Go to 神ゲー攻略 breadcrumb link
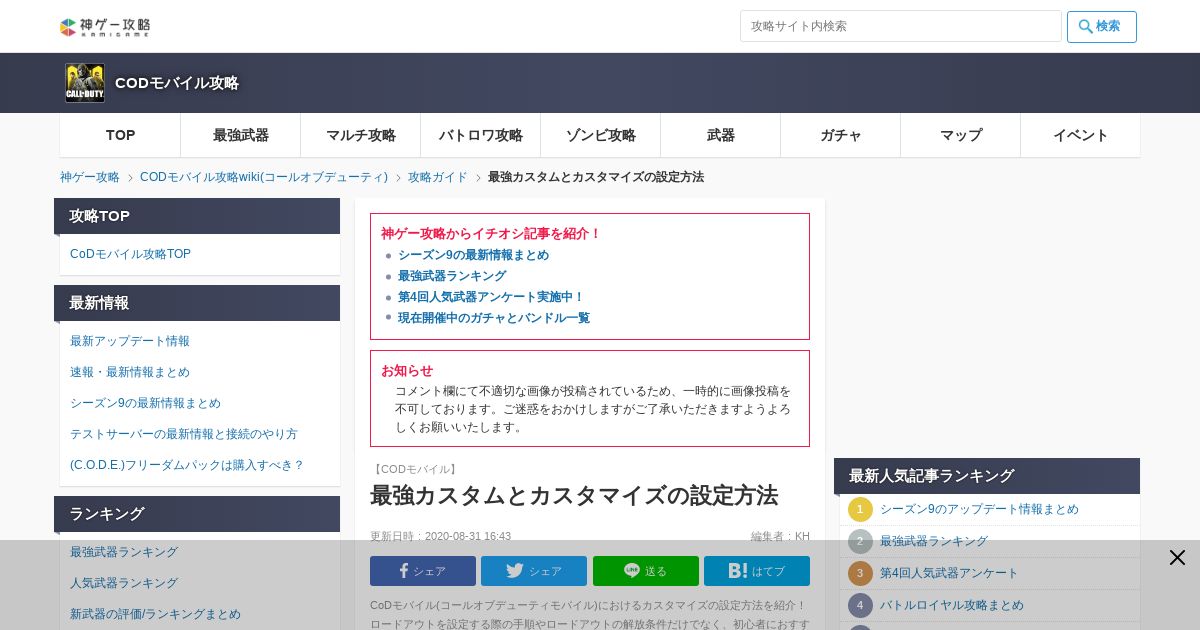 point(90,177)
